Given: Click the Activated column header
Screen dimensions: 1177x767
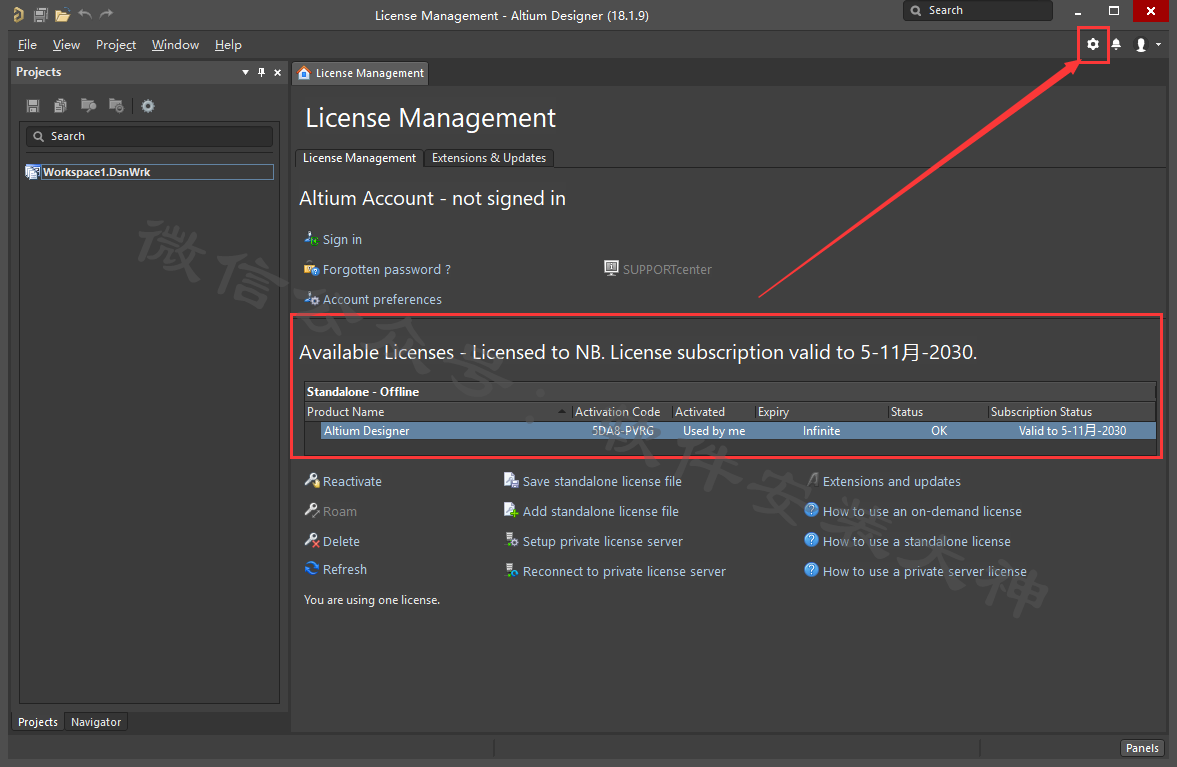Looking at the screenshot, I should point(712,412).
